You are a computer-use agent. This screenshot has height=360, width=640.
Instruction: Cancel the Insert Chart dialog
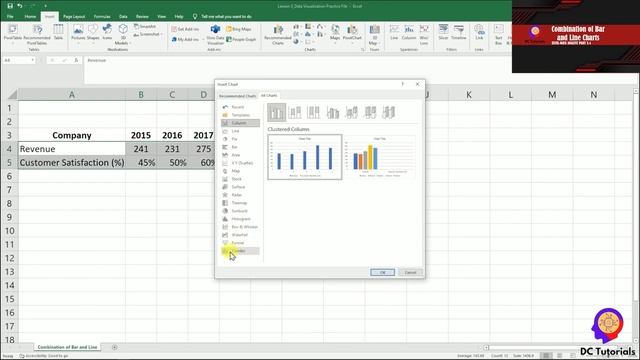(410, 272)
